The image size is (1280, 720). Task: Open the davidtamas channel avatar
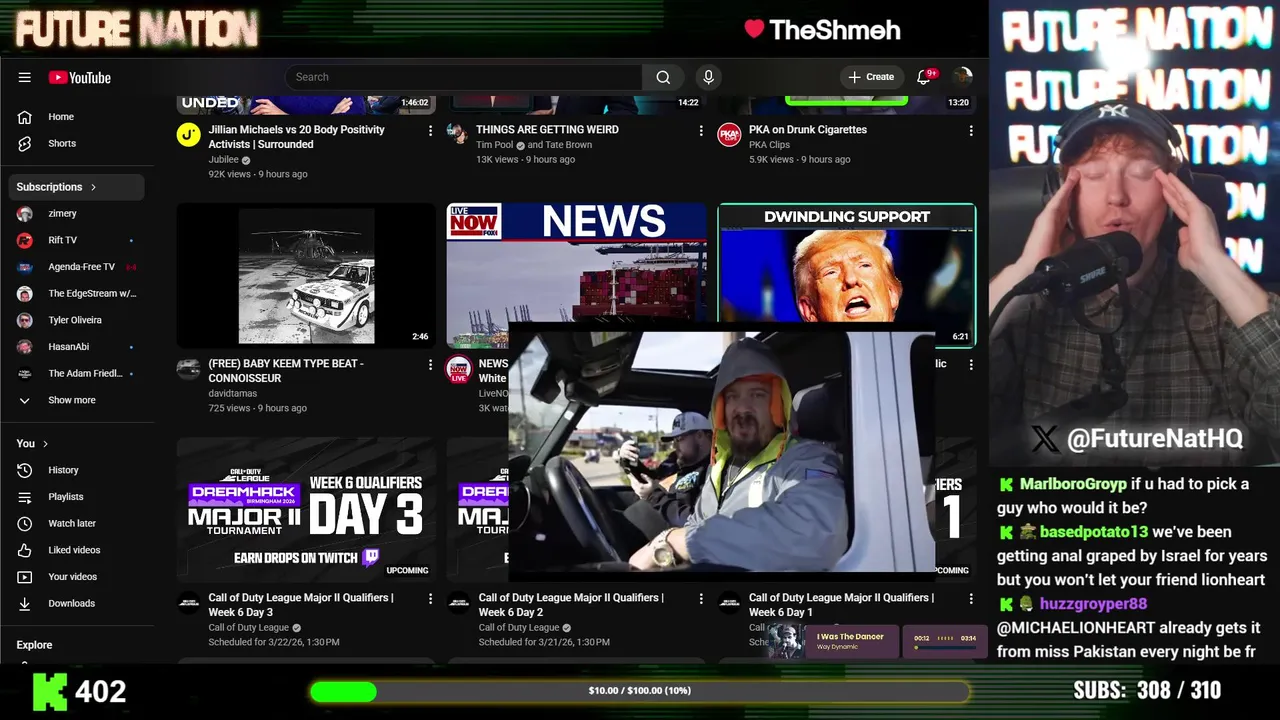click(x=189, y=368)
